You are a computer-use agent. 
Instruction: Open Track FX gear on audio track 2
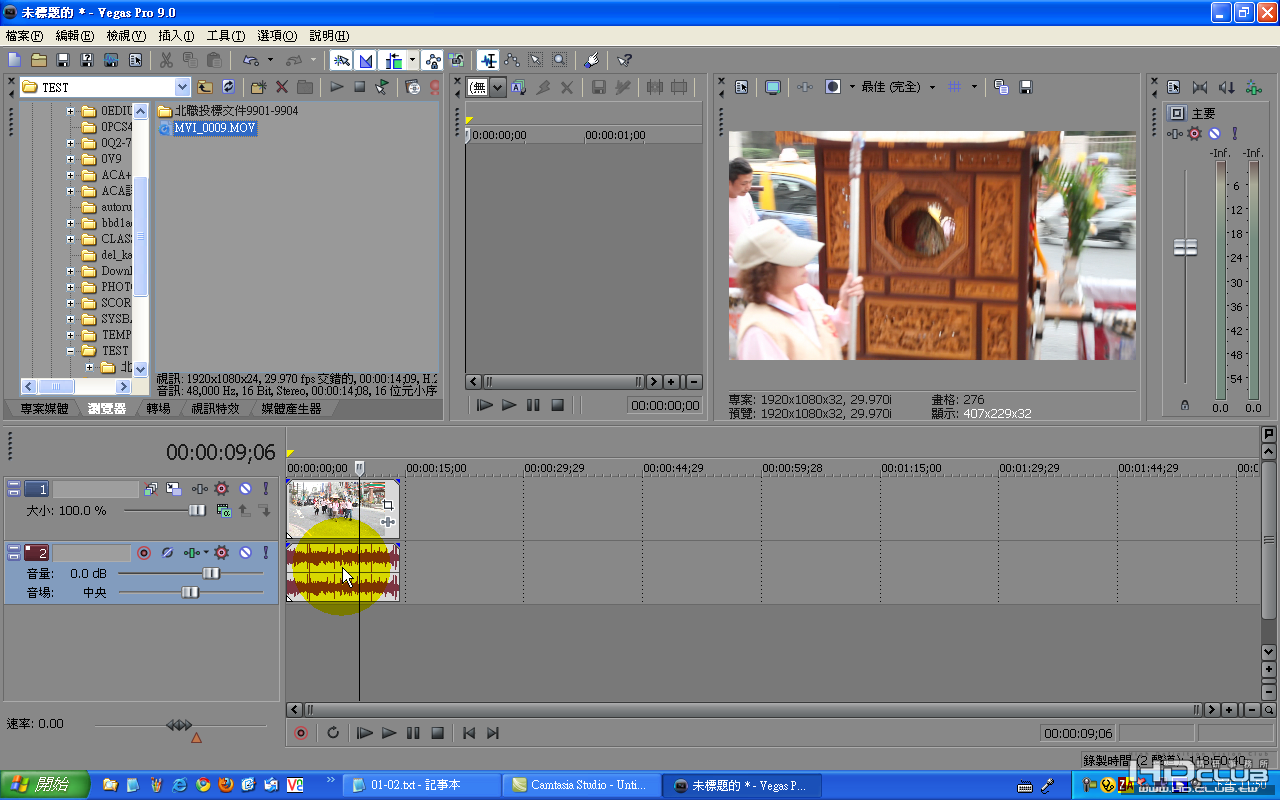point(221,552)
